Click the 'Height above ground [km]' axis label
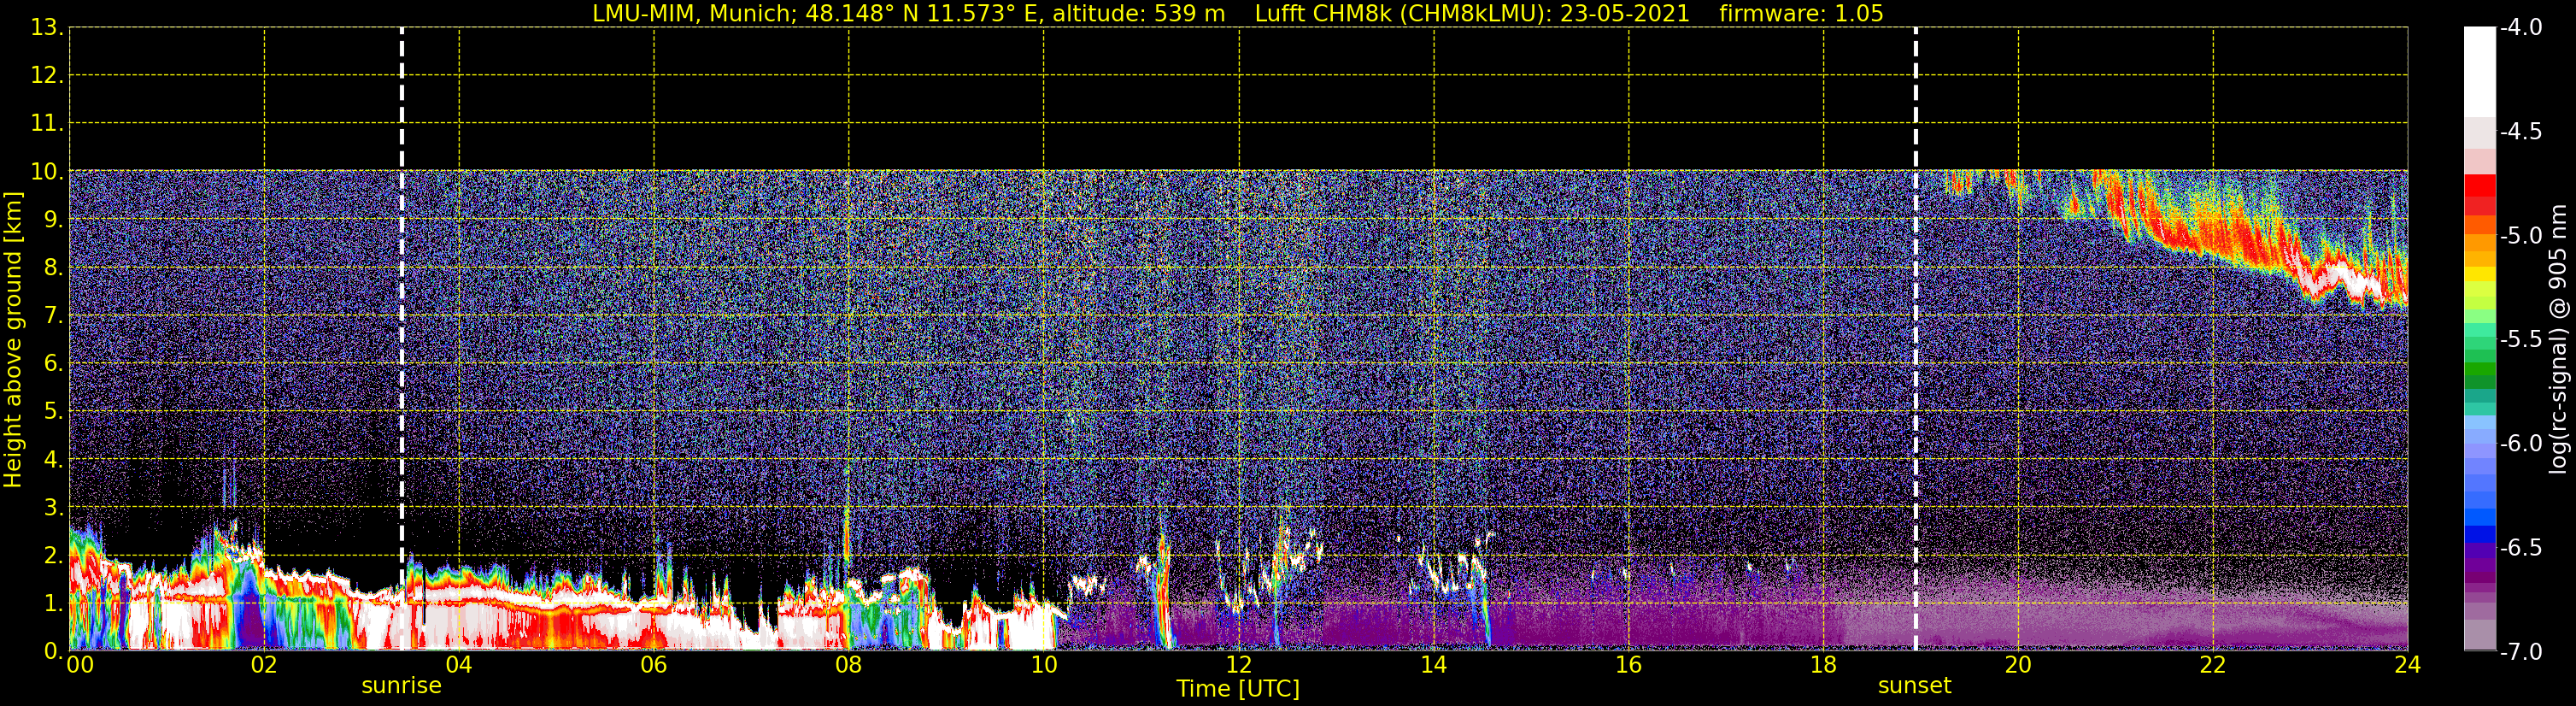The width and height of the screenshot is (2576, 706). pyautogui.click(x=13, y=340)
